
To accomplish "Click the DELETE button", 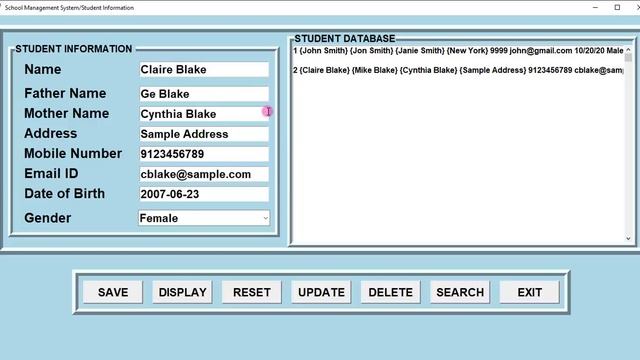I will pos(391,292).
